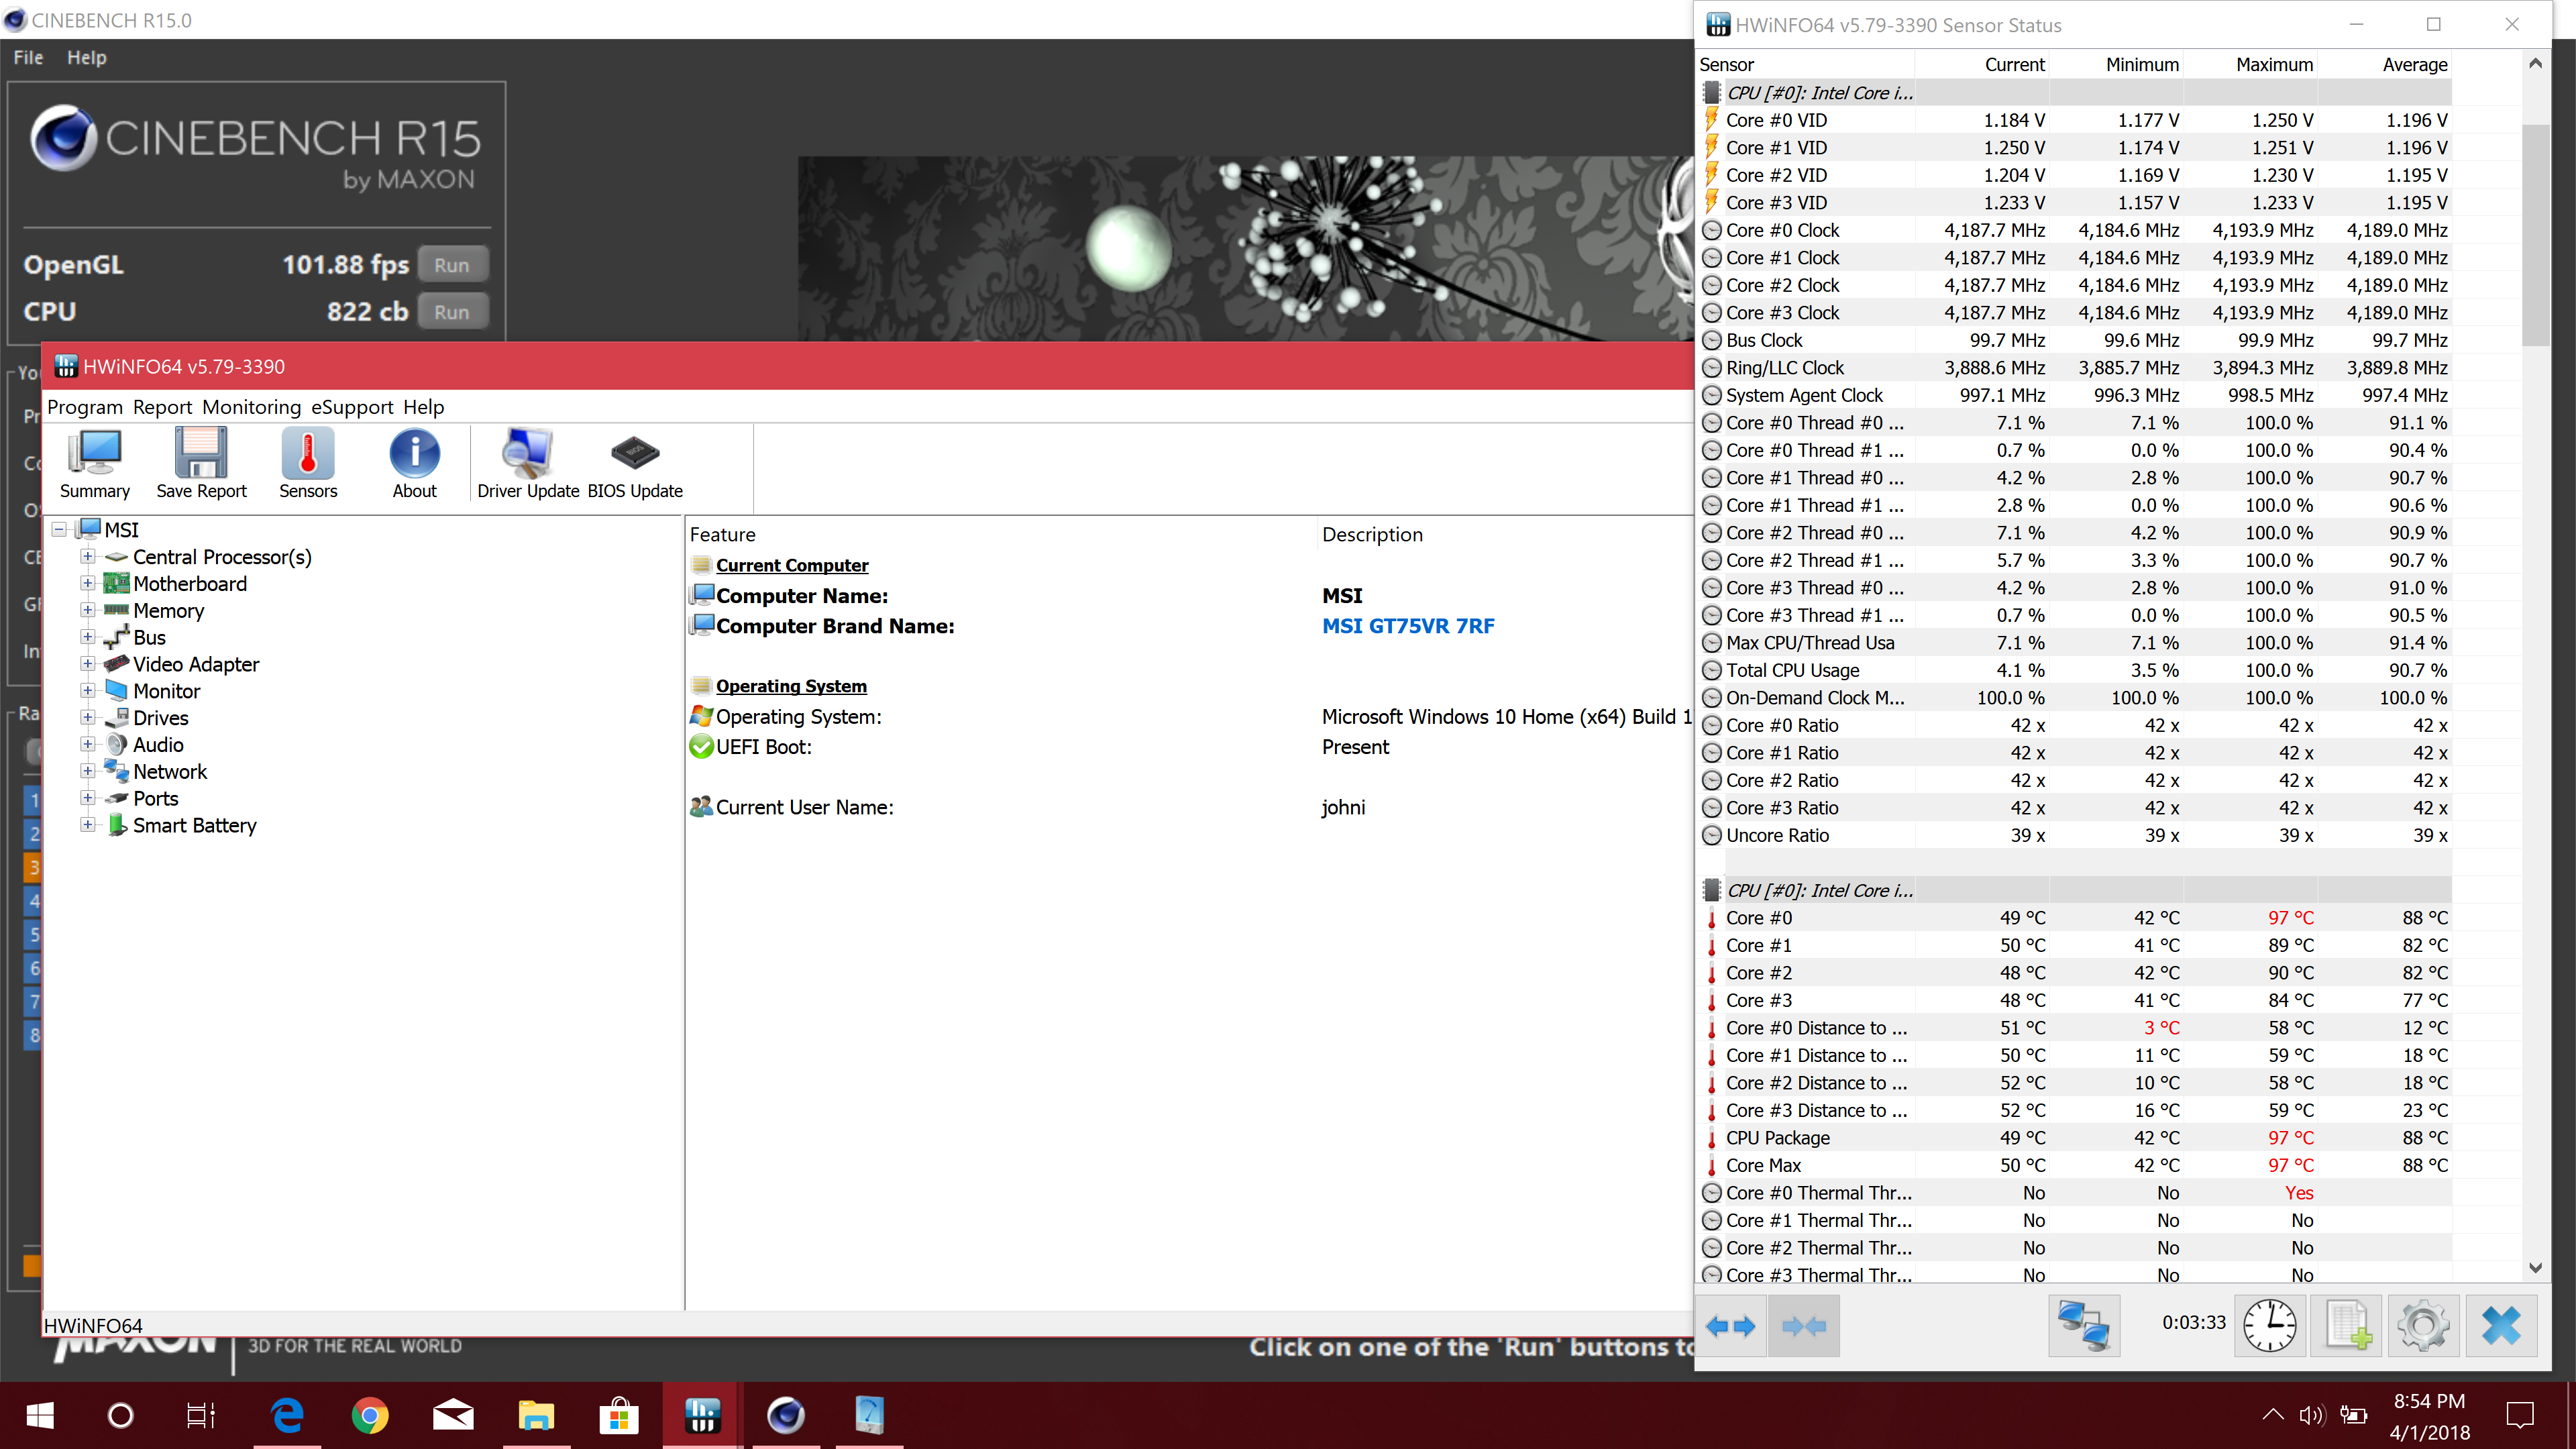Screen dimensions: 2576x1449
Task: Expand the Video Adapter tree node
Action: 88,664
